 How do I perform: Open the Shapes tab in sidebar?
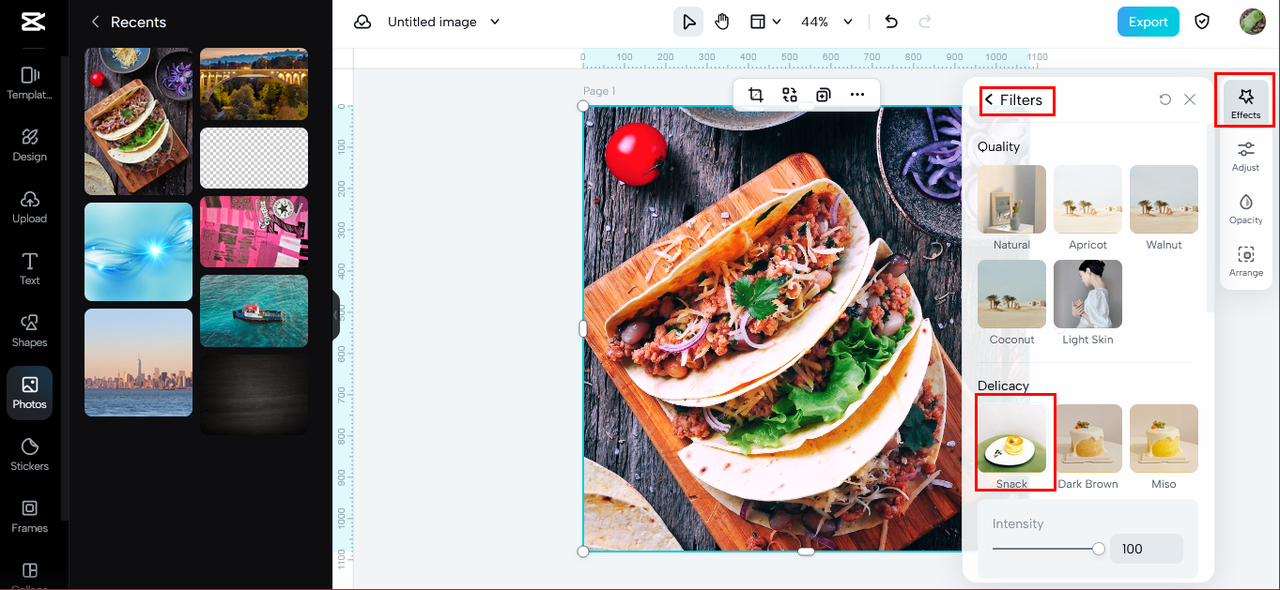click(x=29, y=330)
